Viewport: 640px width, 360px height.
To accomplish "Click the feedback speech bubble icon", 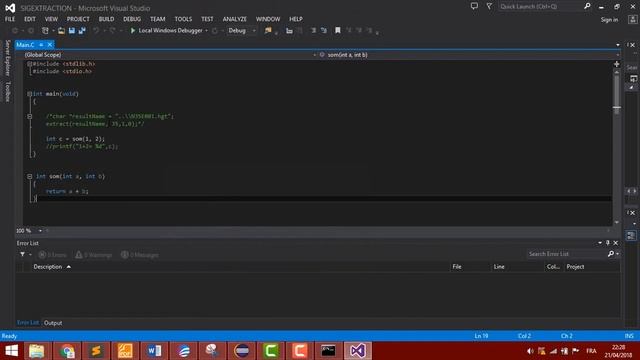I will pyautogui.click(x=474, y=6).
